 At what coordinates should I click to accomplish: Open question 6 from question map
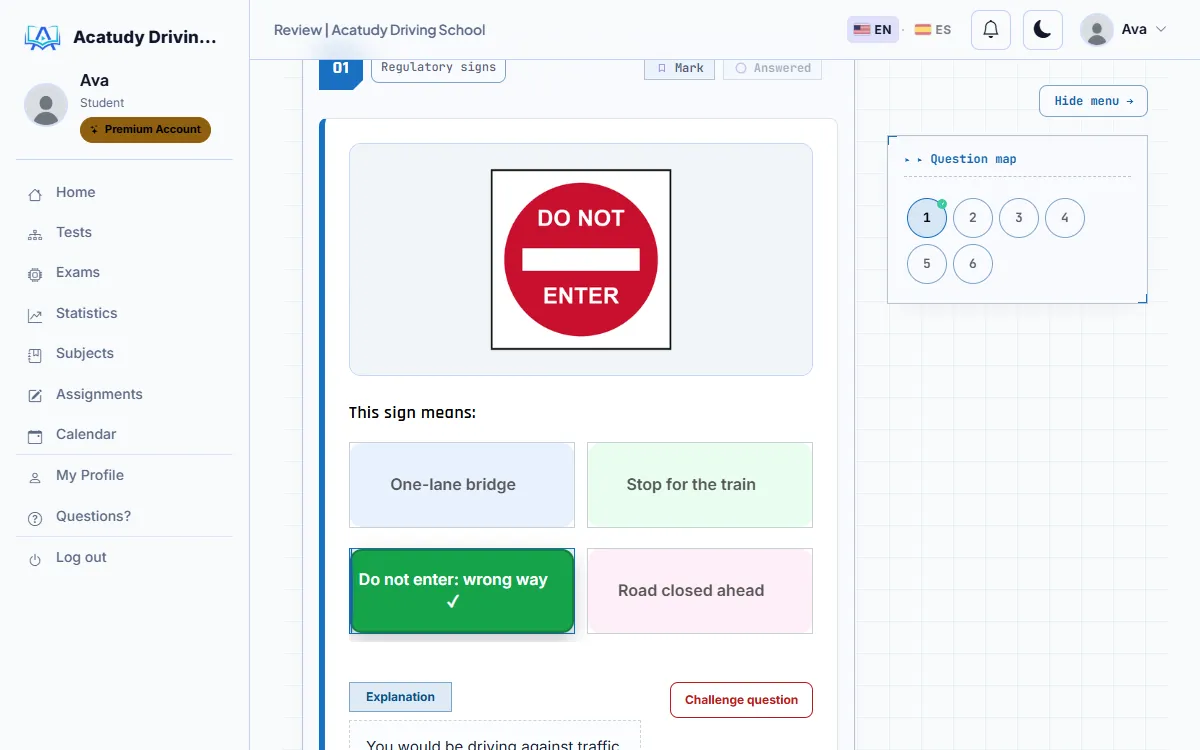973,264
